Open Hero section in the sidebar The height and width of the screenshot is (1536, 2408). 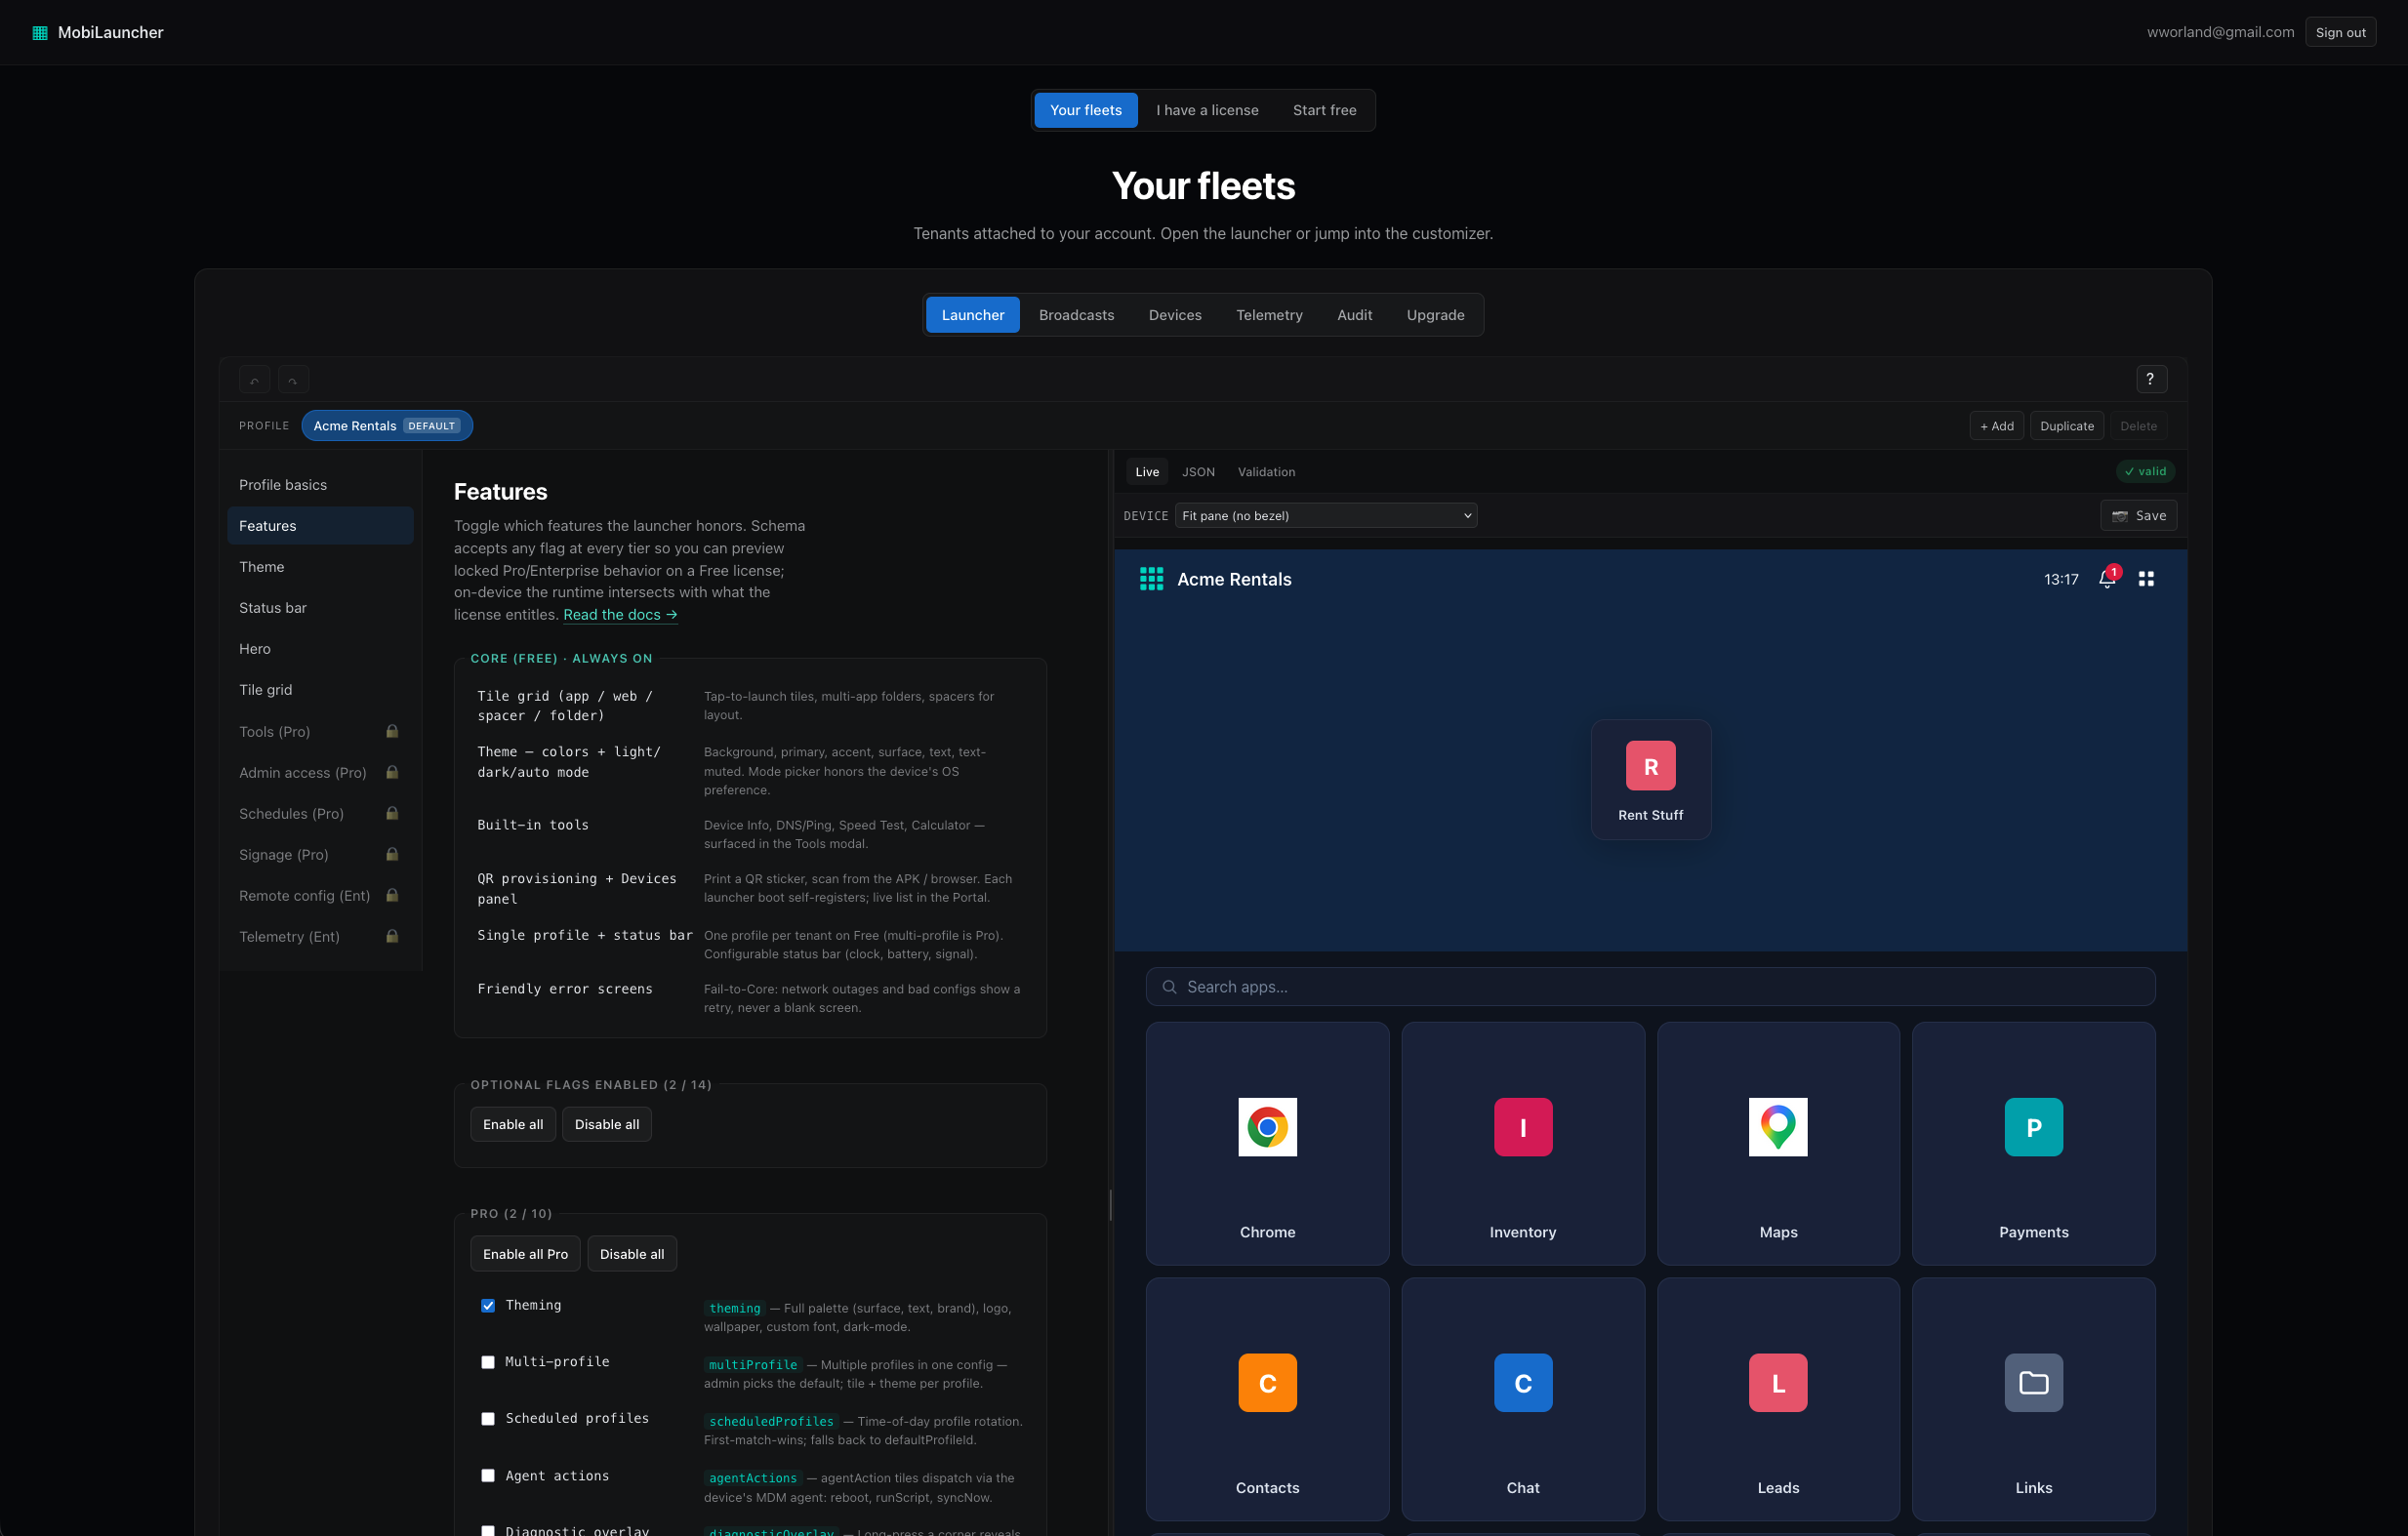tap(320, 649)
